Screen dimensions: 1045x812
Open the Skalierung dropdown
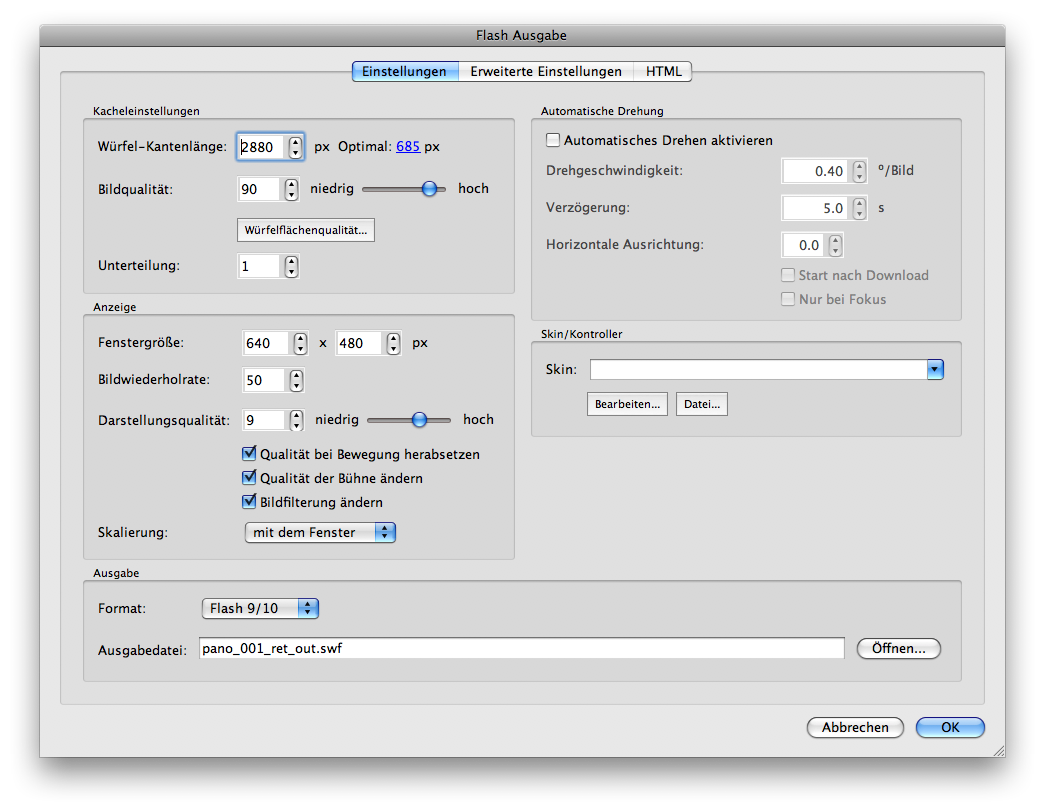pyautogui.click(x=320, y=533)
